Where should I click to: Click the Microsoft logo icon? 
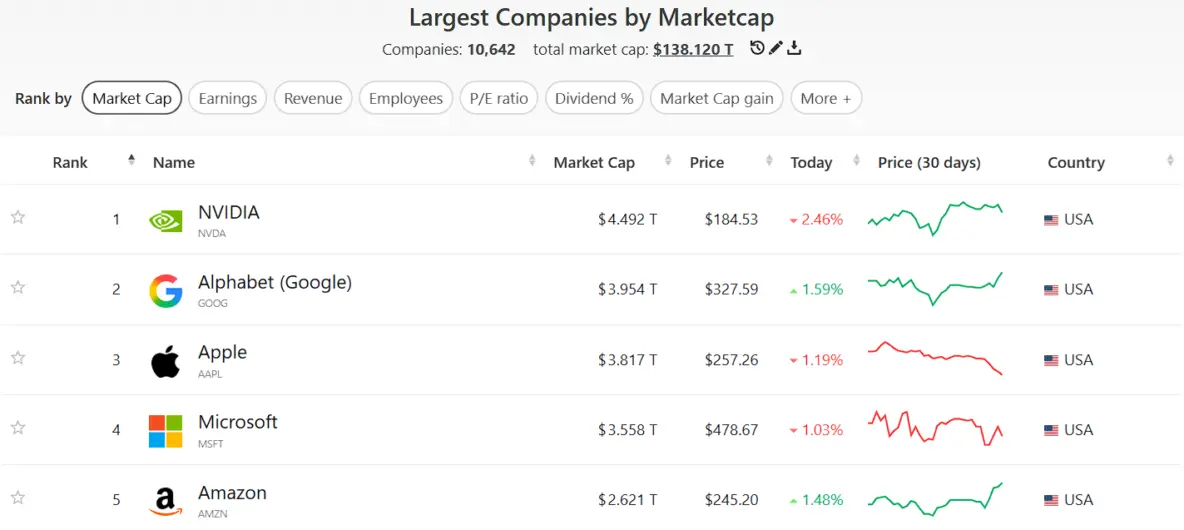pos(165,431)
